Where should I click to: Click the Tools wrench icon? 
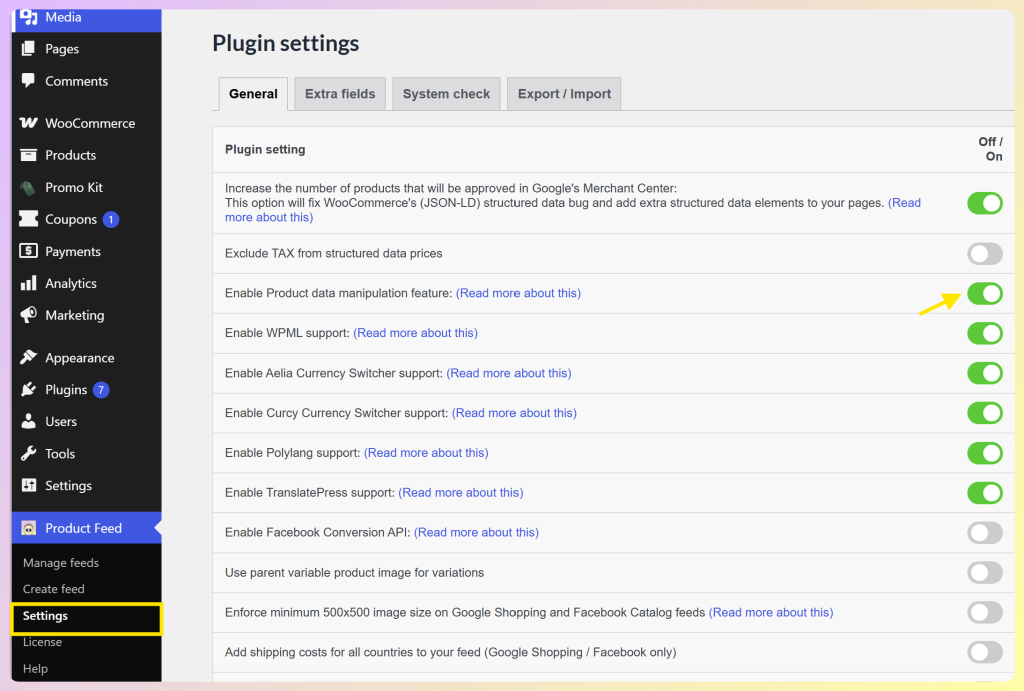[28, 453]
